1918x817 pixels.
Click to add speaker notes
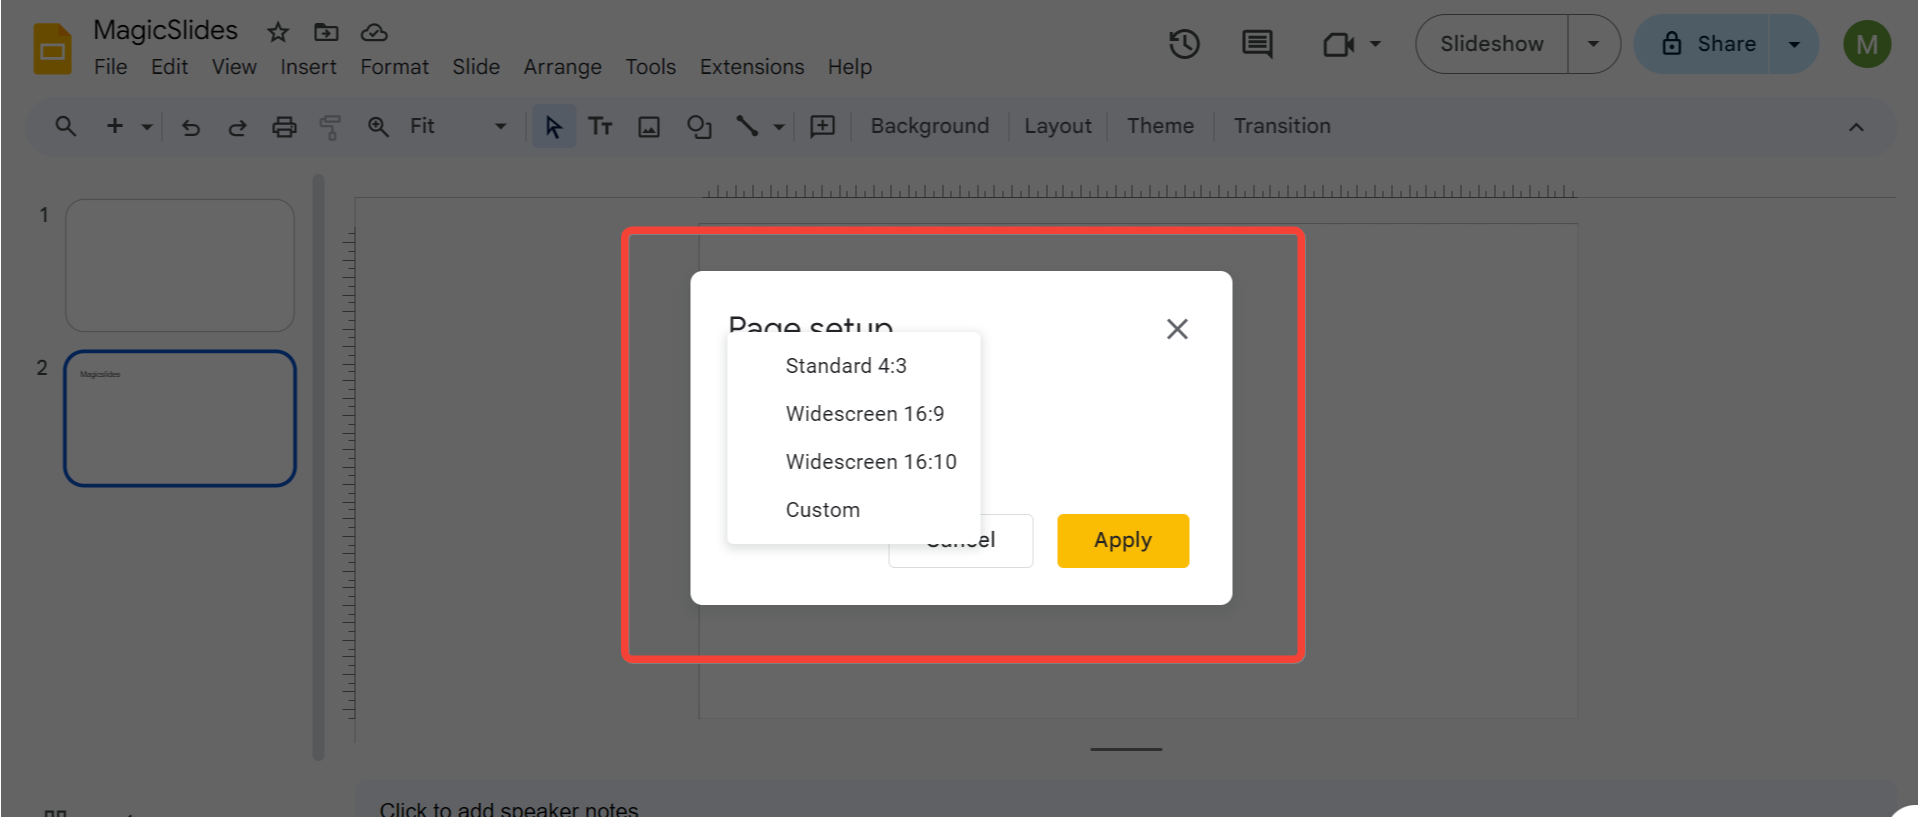click(x=508, y=809)
